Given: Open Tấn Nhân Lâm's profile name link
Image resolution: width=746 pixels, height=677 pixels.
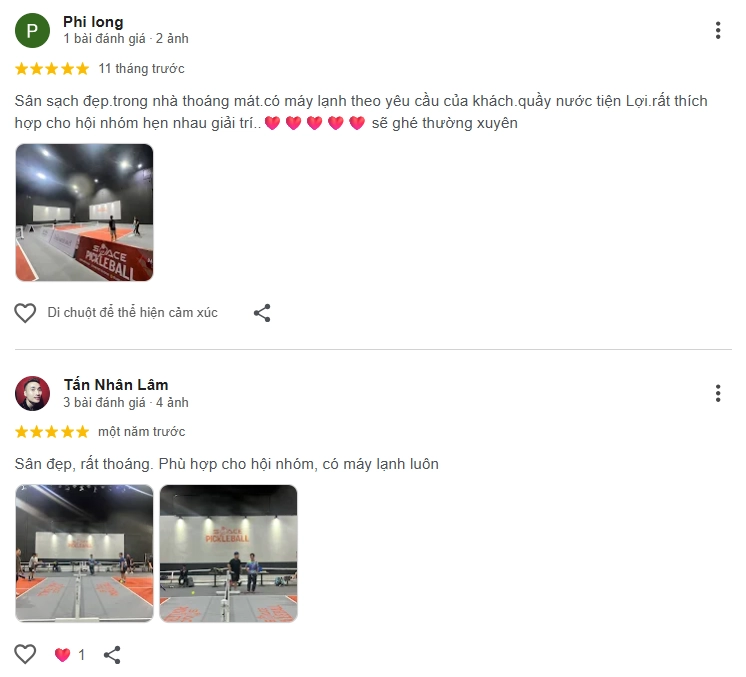Looking at the screenshot, I should click(x=116, y=384).
